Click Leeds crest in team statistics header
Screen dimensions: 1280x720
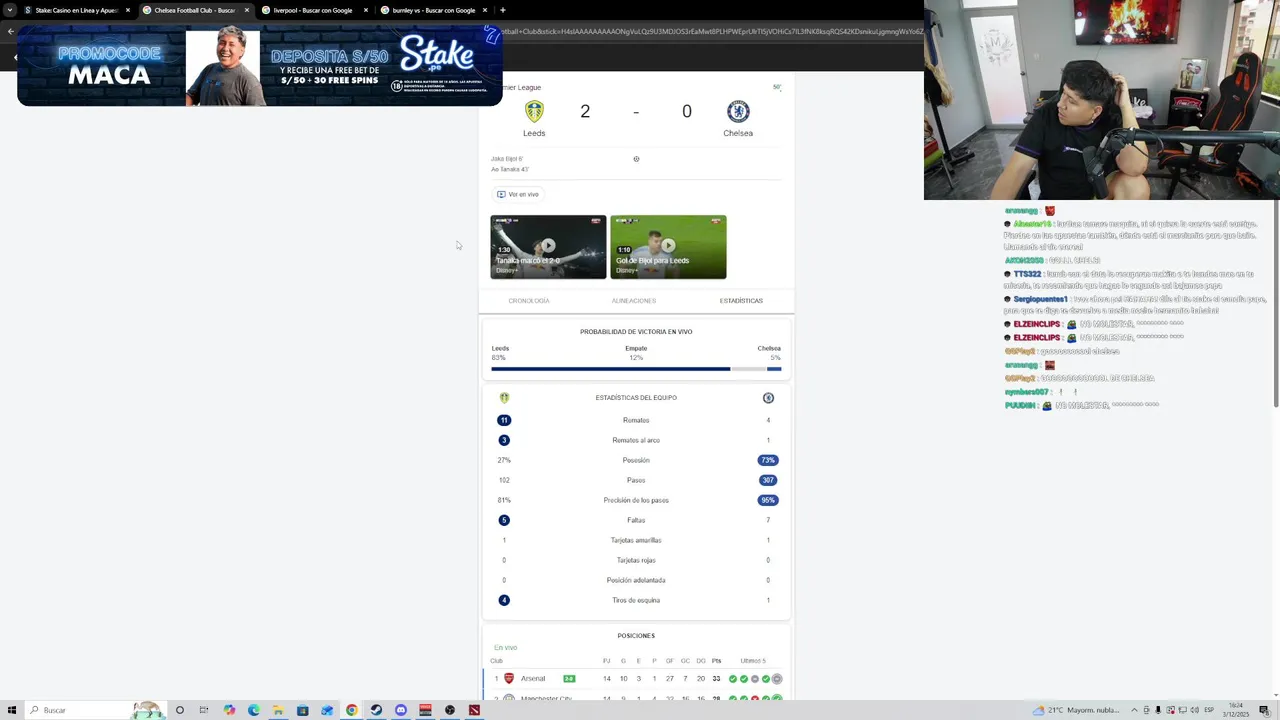pyautogui.click(x=504, y=398)
